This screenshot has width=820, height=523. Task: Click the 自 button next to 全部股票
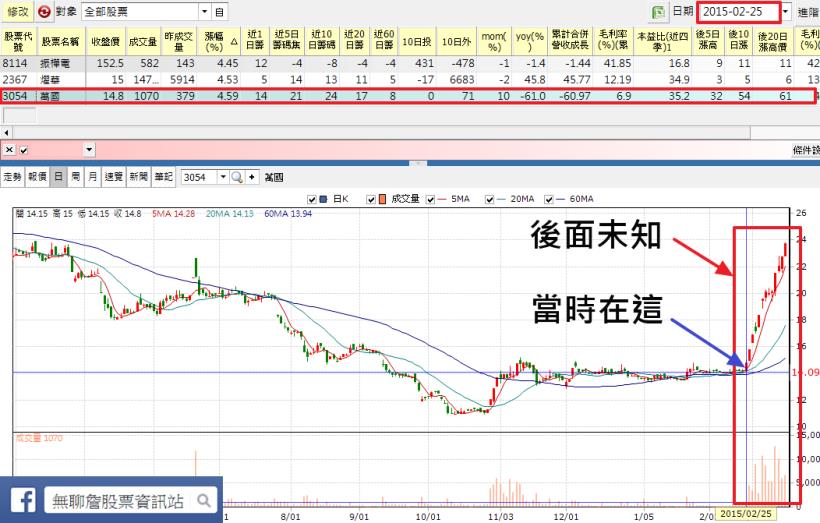click(x=220, y=12)
